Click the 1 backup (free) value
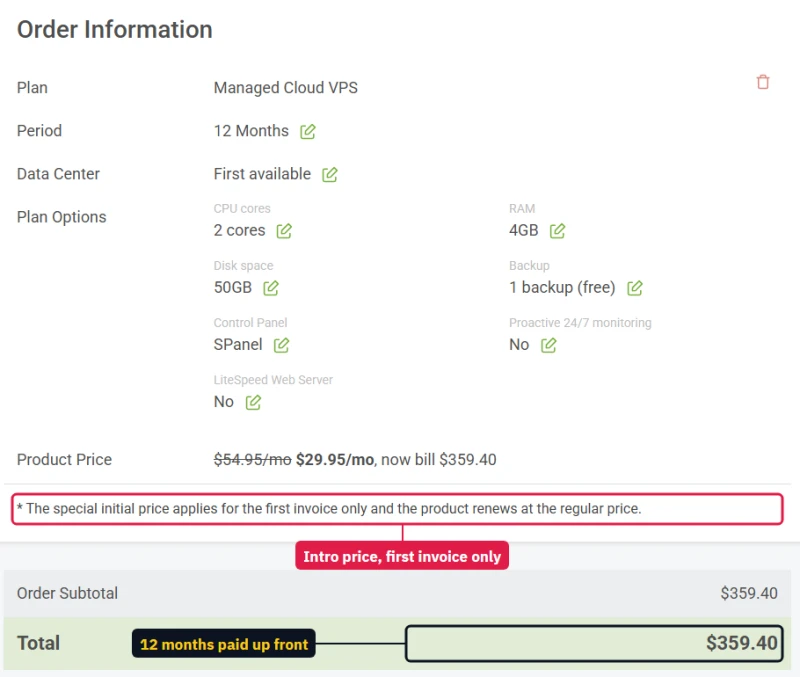 (562, 288)
